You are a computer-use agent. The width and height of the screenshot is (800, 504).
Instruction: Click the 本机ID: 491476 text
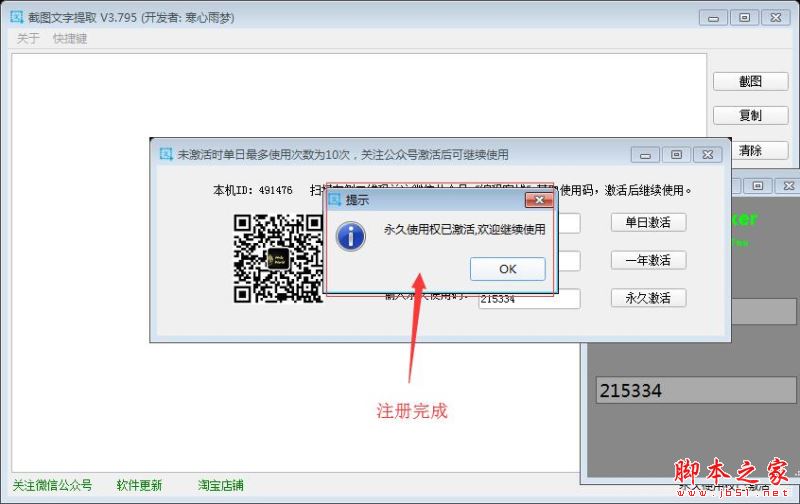[253, 190]
